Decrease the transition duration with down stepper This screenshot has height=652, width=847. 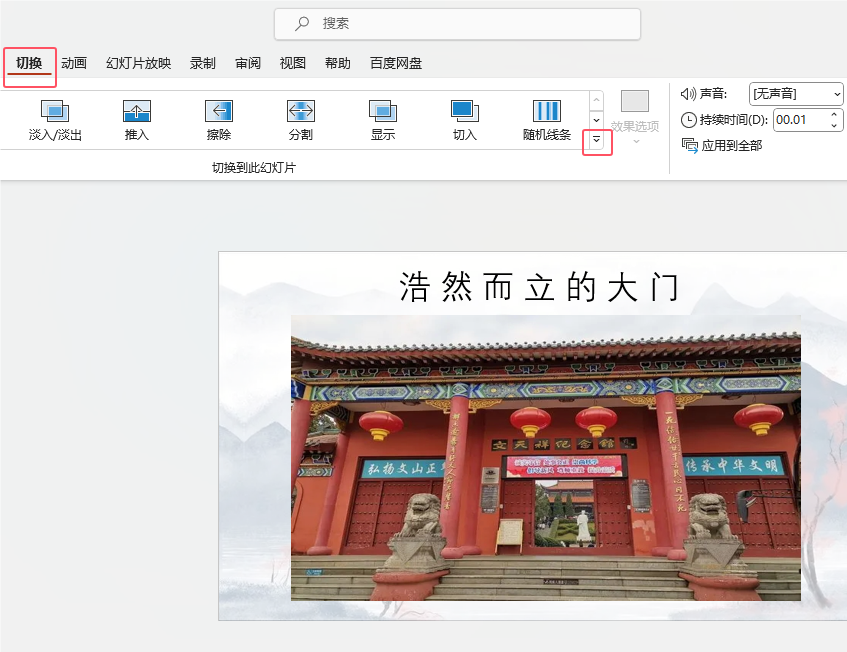[834, 125]
